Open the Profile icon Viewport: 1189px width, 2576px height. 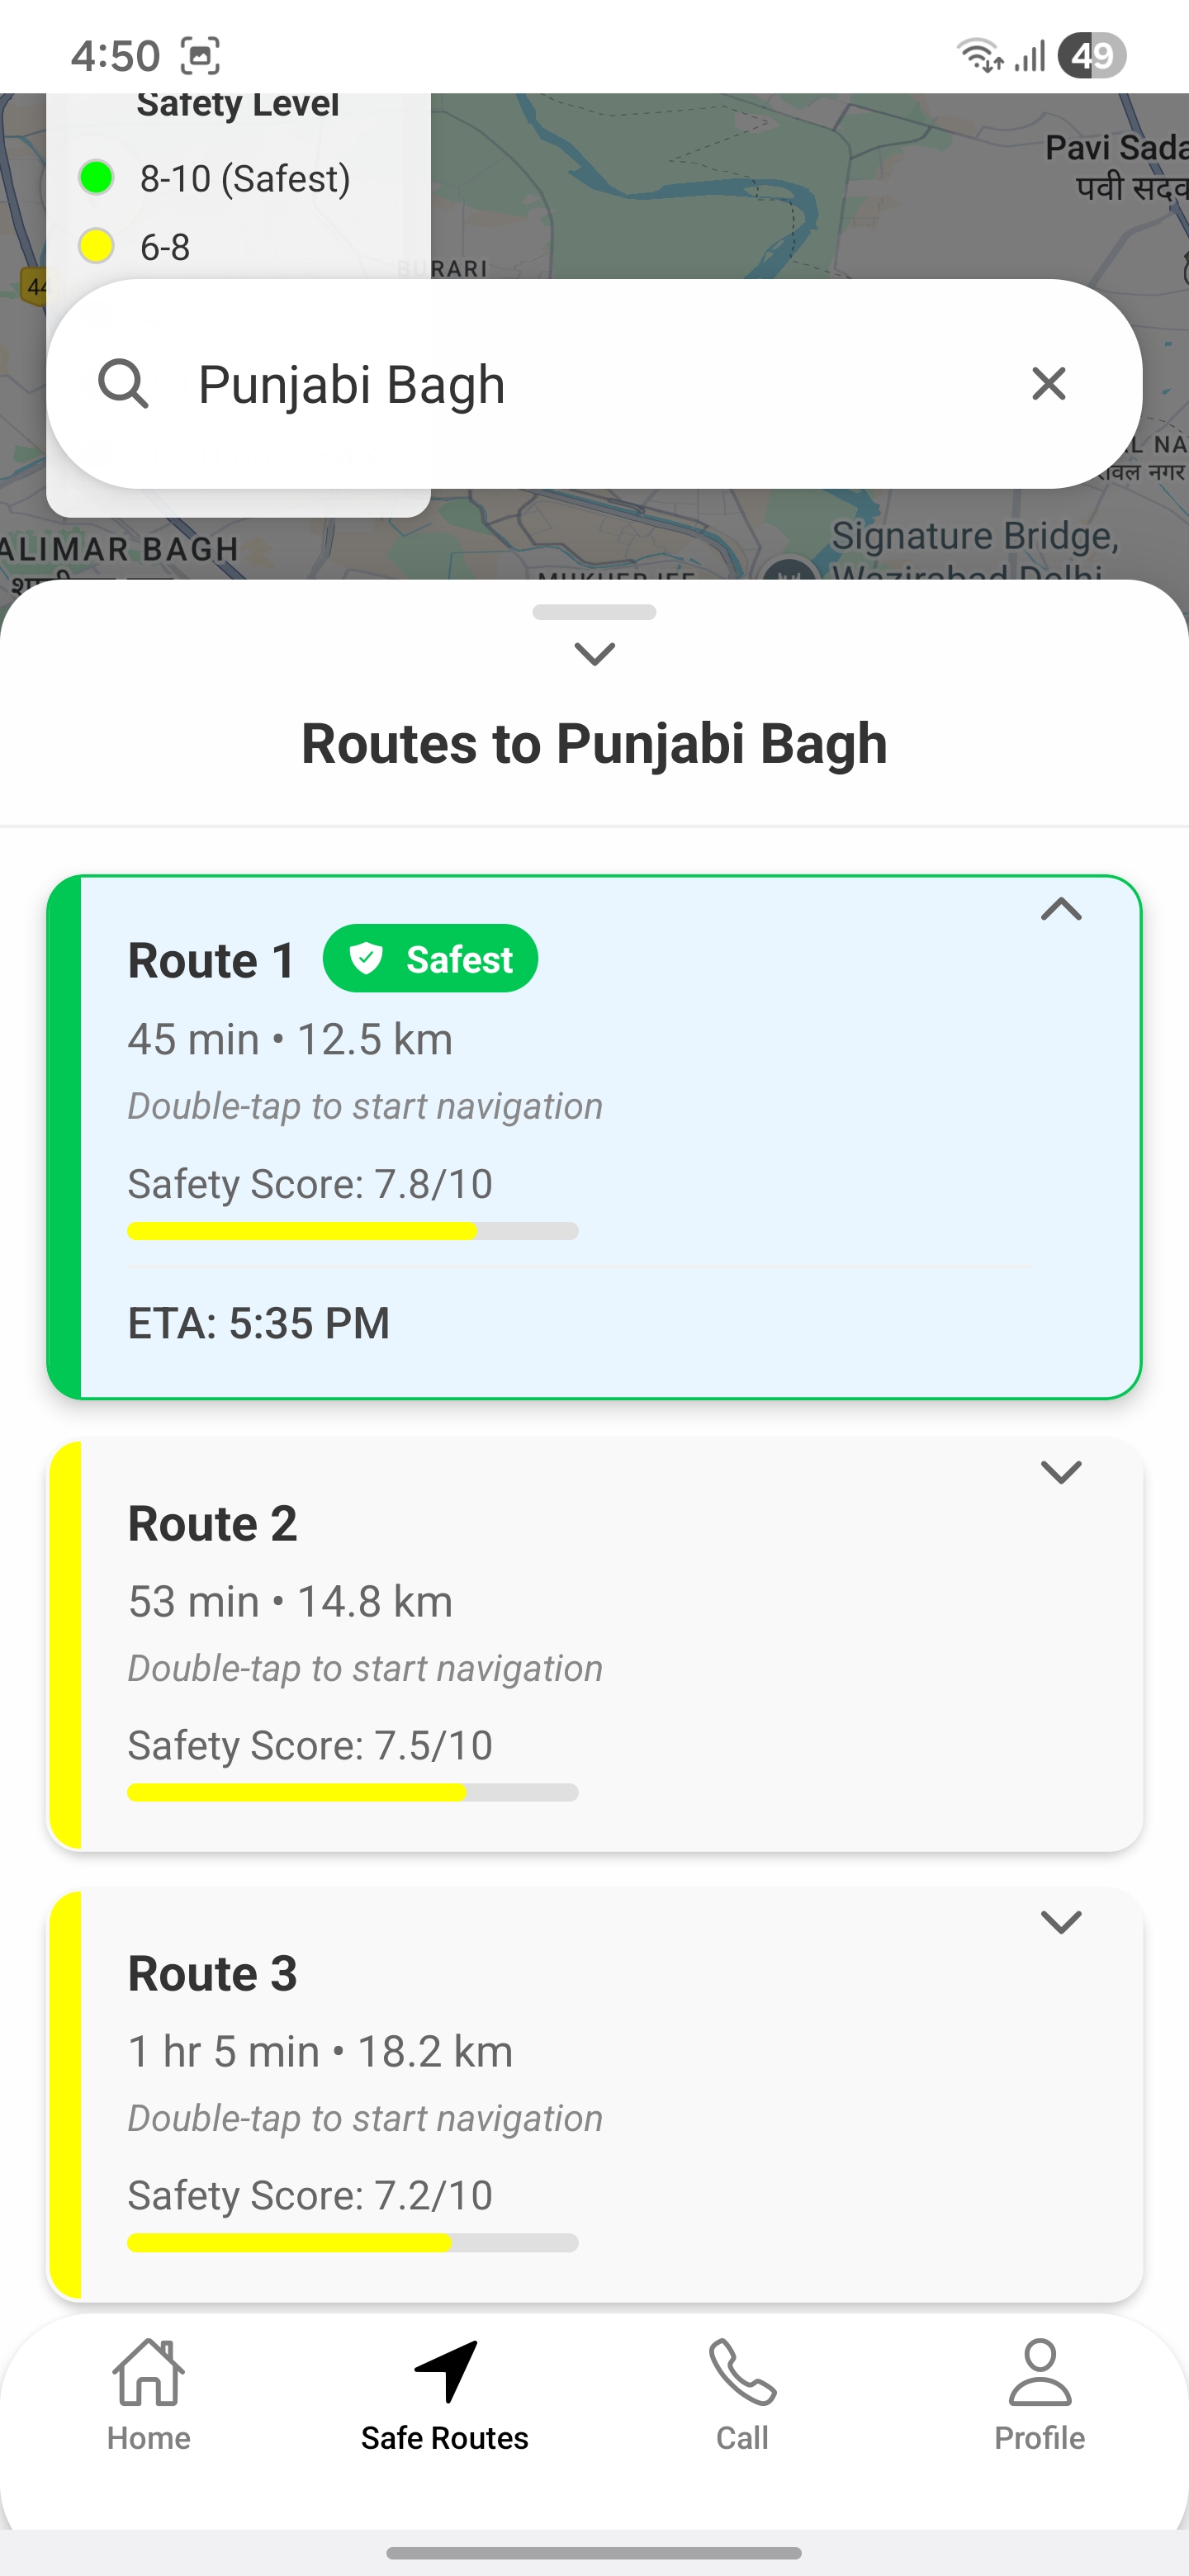(1038, 2371)
